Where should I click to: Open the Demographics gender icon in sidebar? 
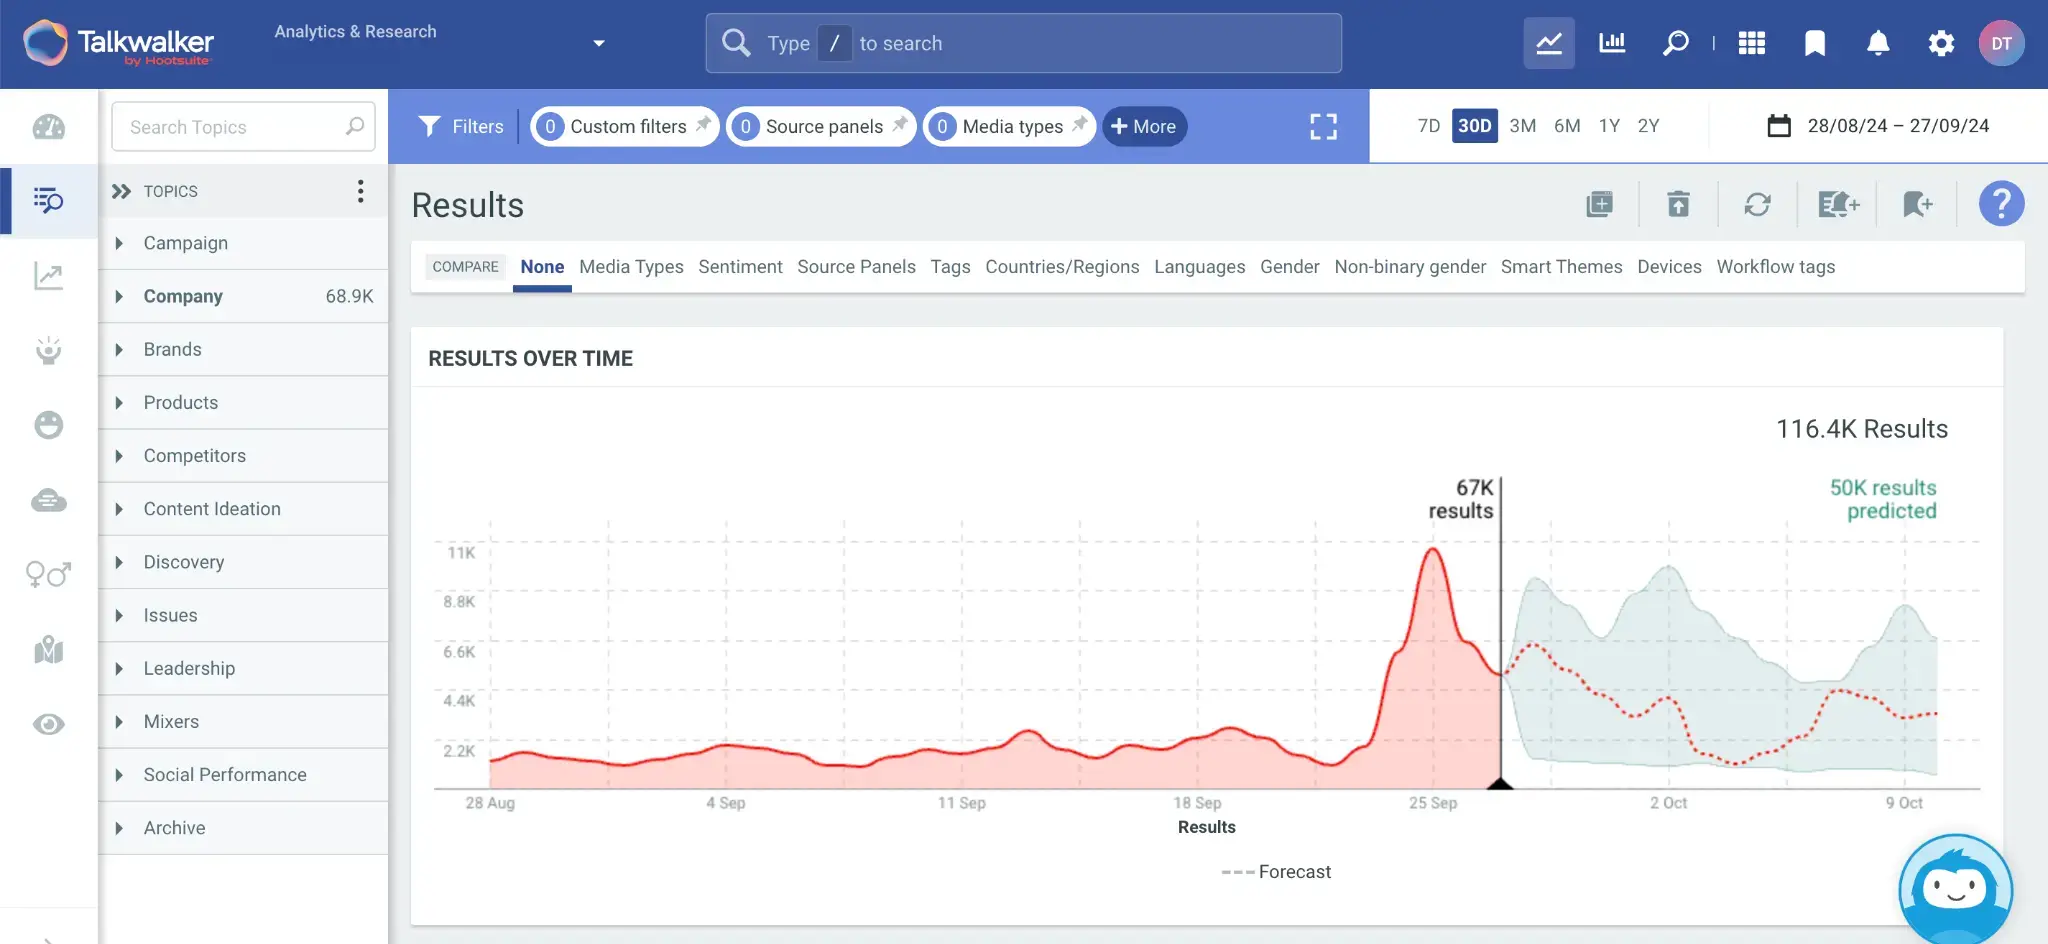pyautogui.click(x=49, y=575)
